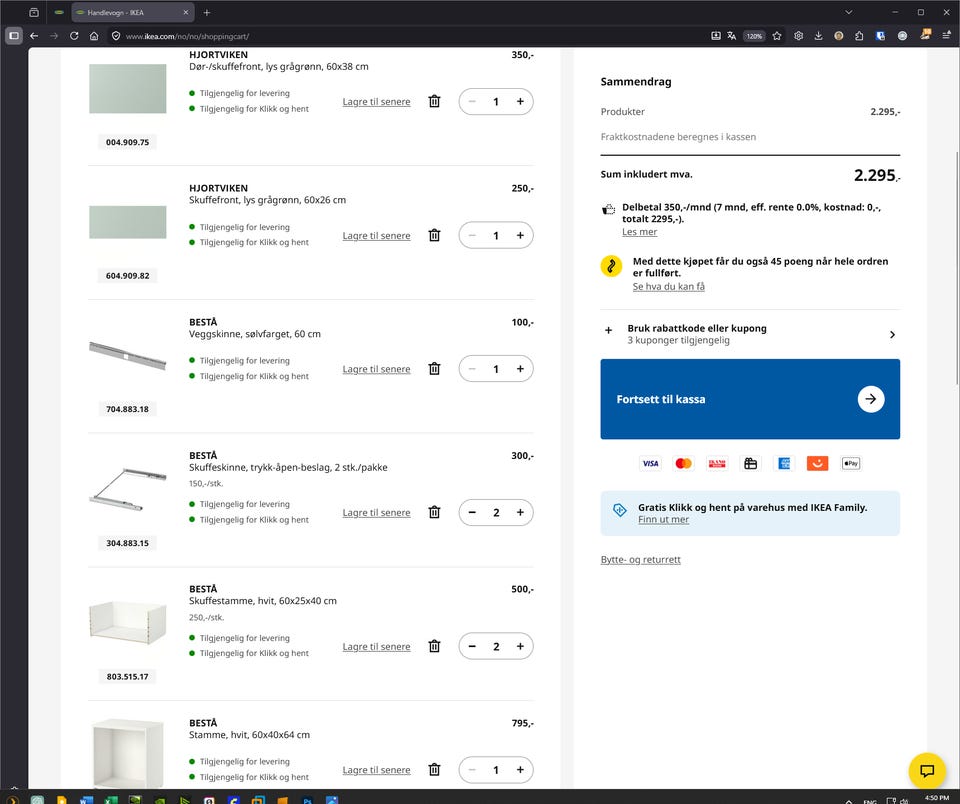Image resolution: width=960 pixels, height=804 pixels.
Task: Open Finn ut mer IKEA Family link
Action: (663, 519)
